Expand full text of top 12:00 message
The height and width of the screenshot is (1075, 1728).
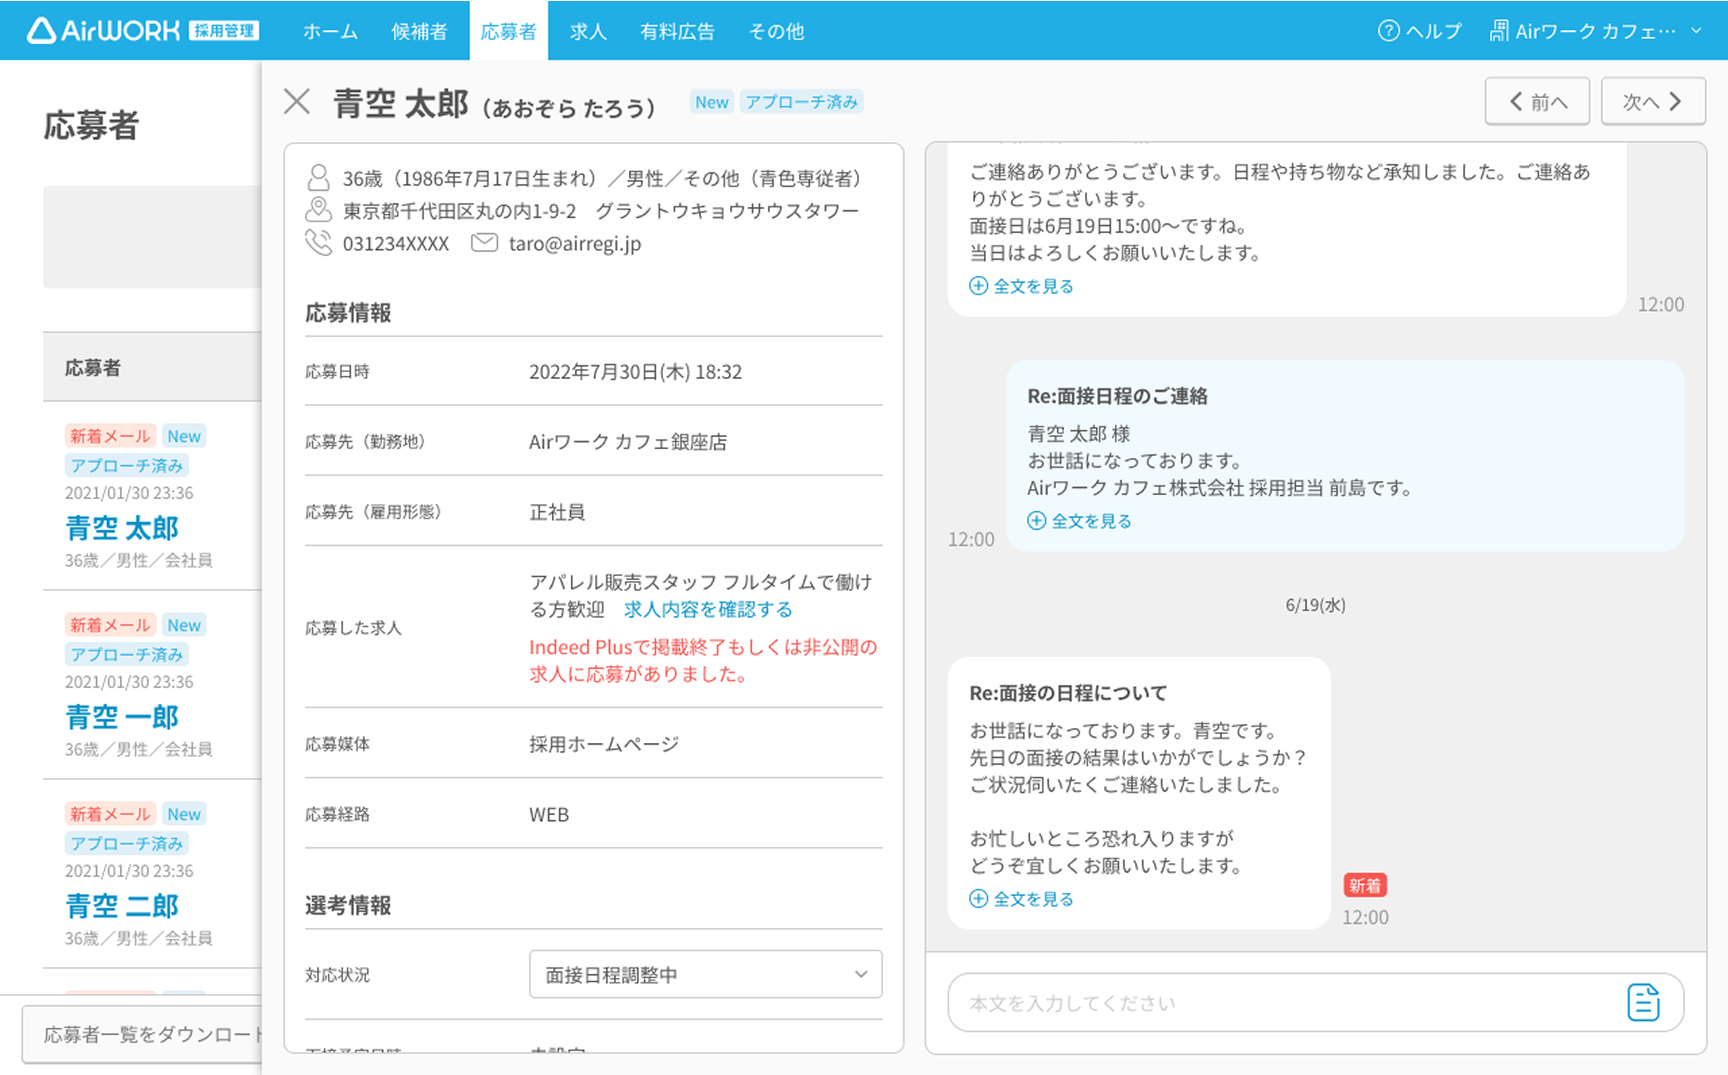[1022, 286]
